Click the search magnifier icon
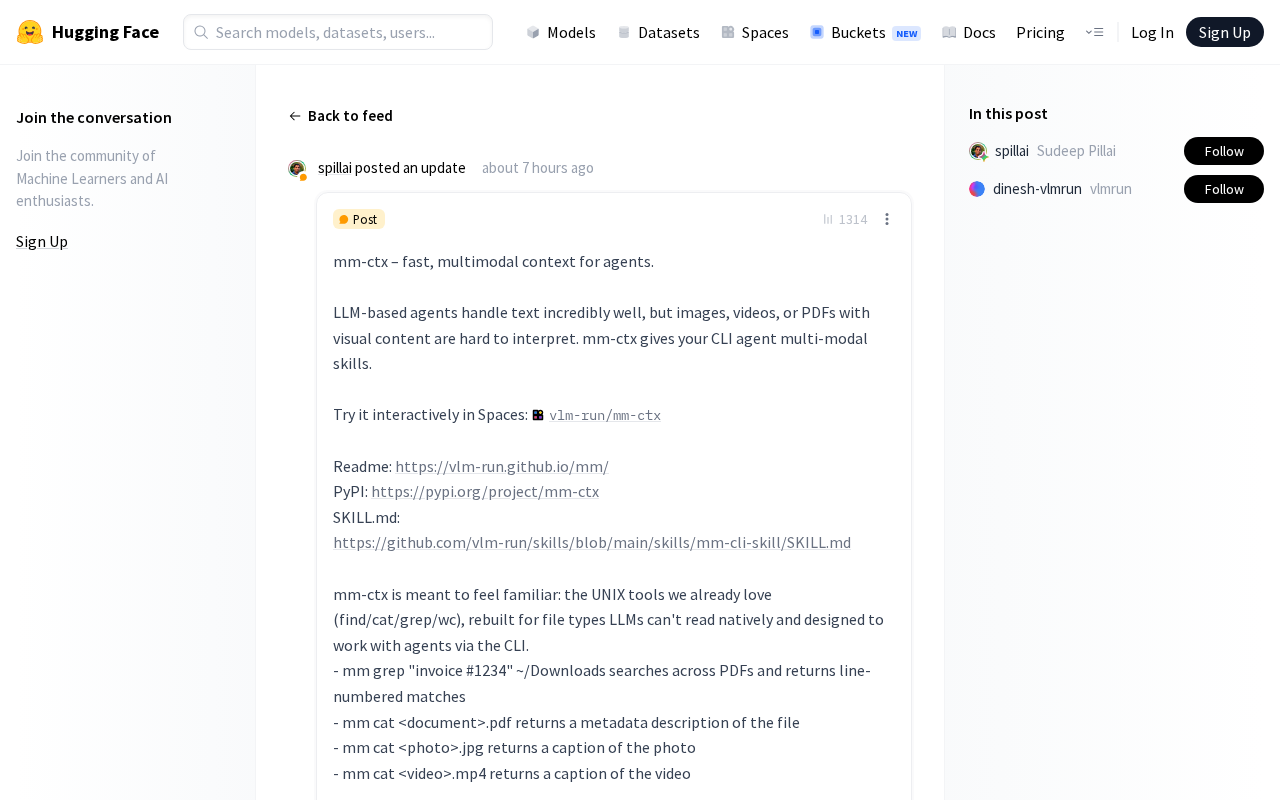 pos(201,32)
